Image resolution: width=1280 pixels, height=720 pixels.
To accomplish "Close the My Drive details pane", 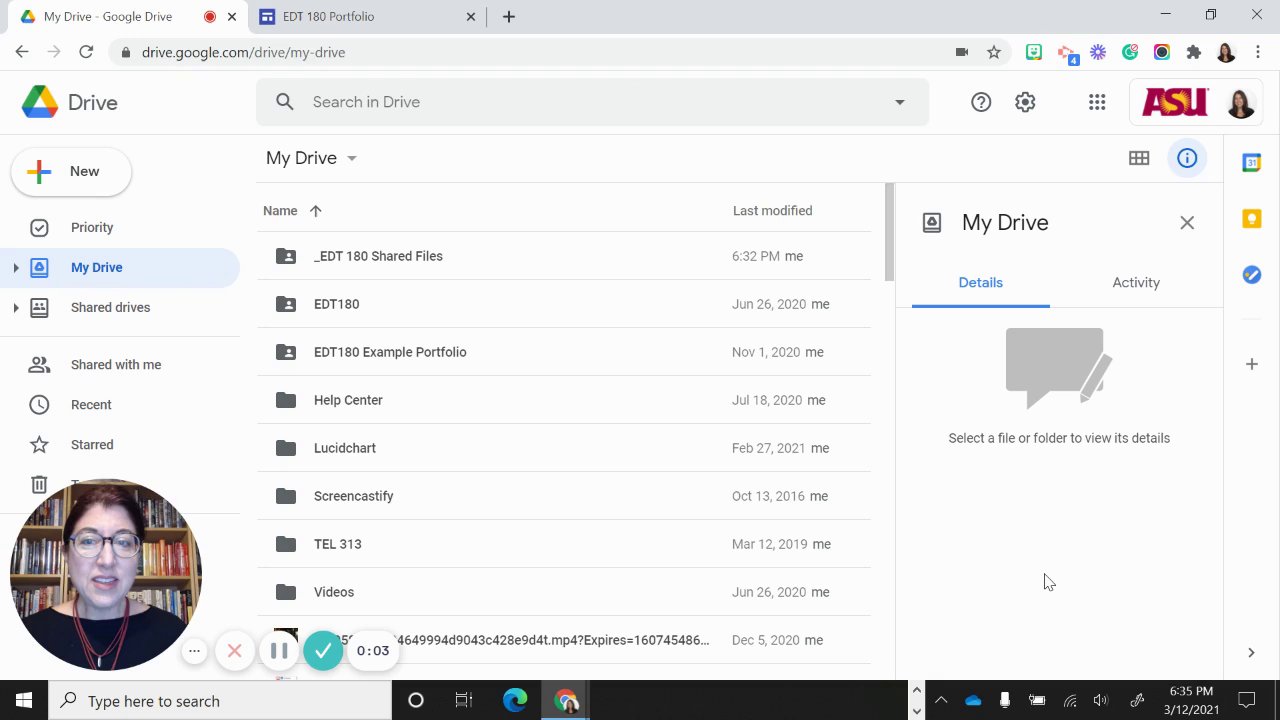I will 1187,223.
